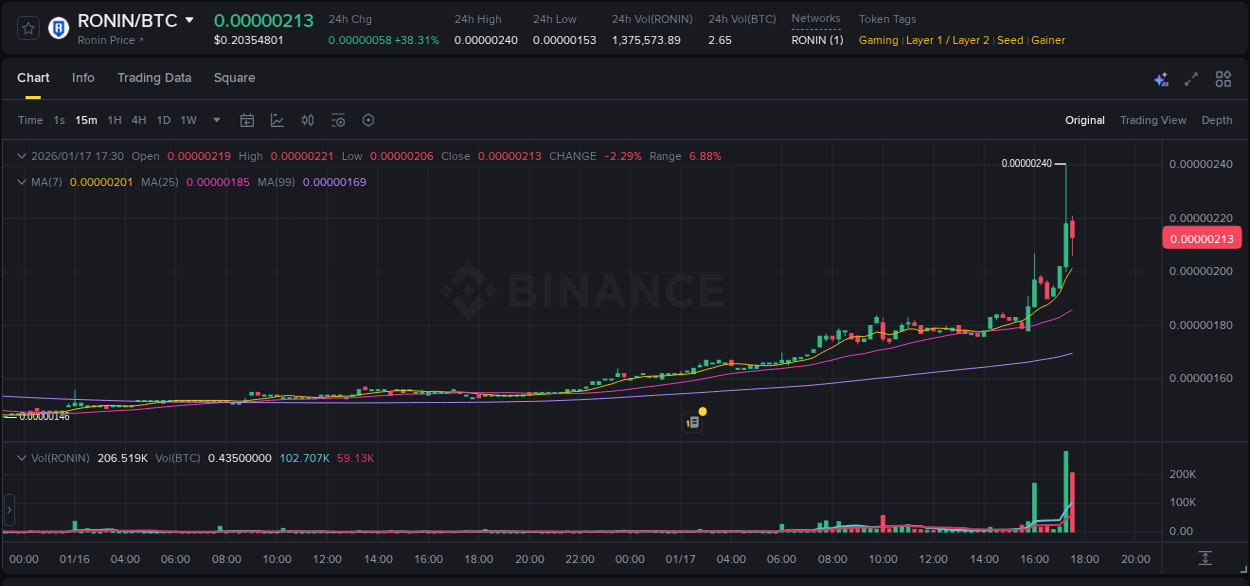Open the chart settings gear icon
The height and width of the screenshot is (586, 1250).
(x=368, y=120)
